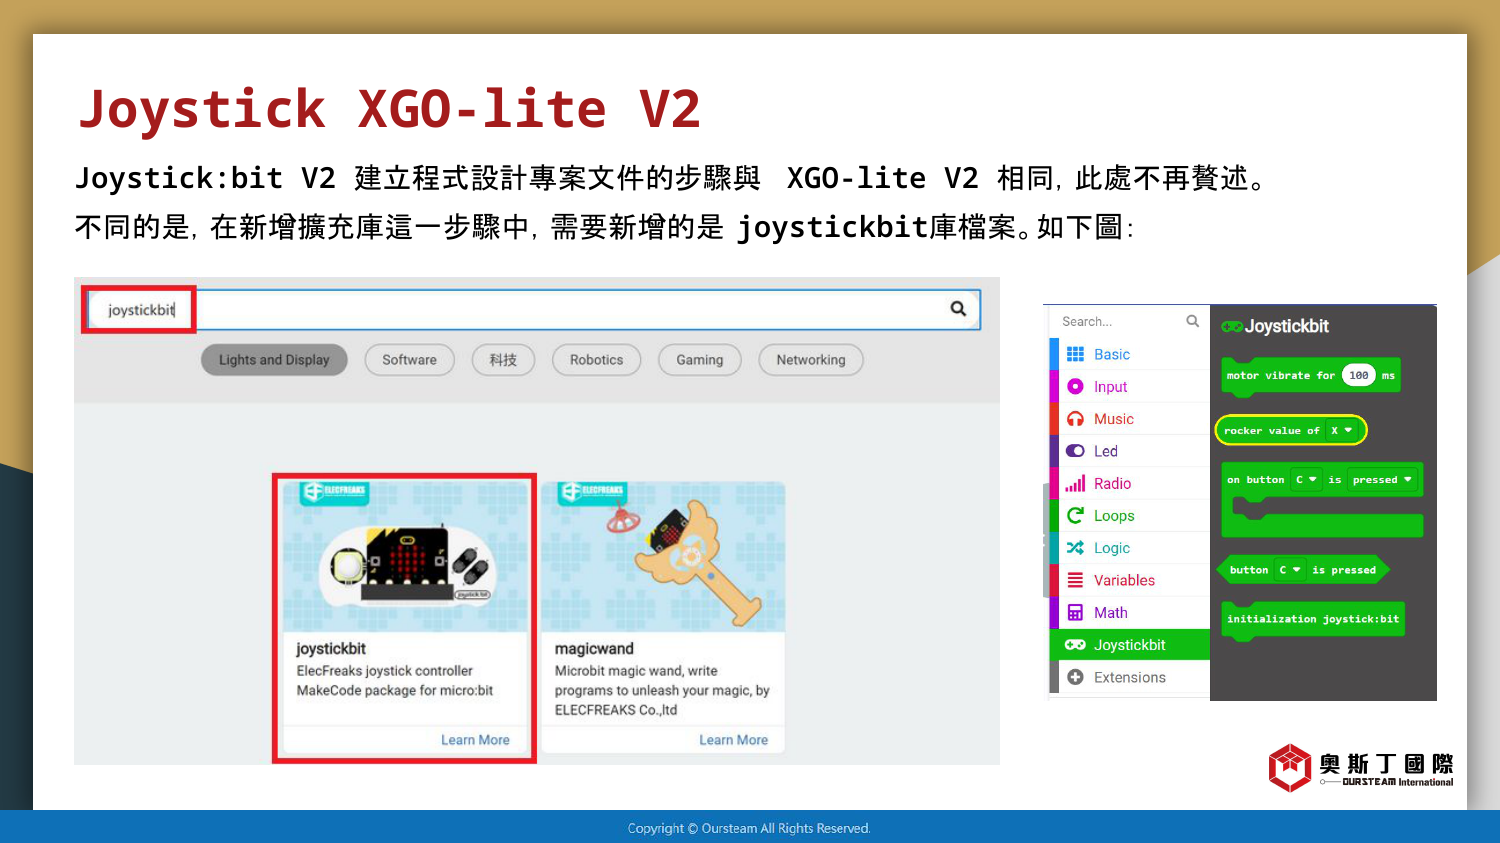The image size is (1500, 843).
Task: Open the Math blocks category
Action: [x=1129, y=612]
